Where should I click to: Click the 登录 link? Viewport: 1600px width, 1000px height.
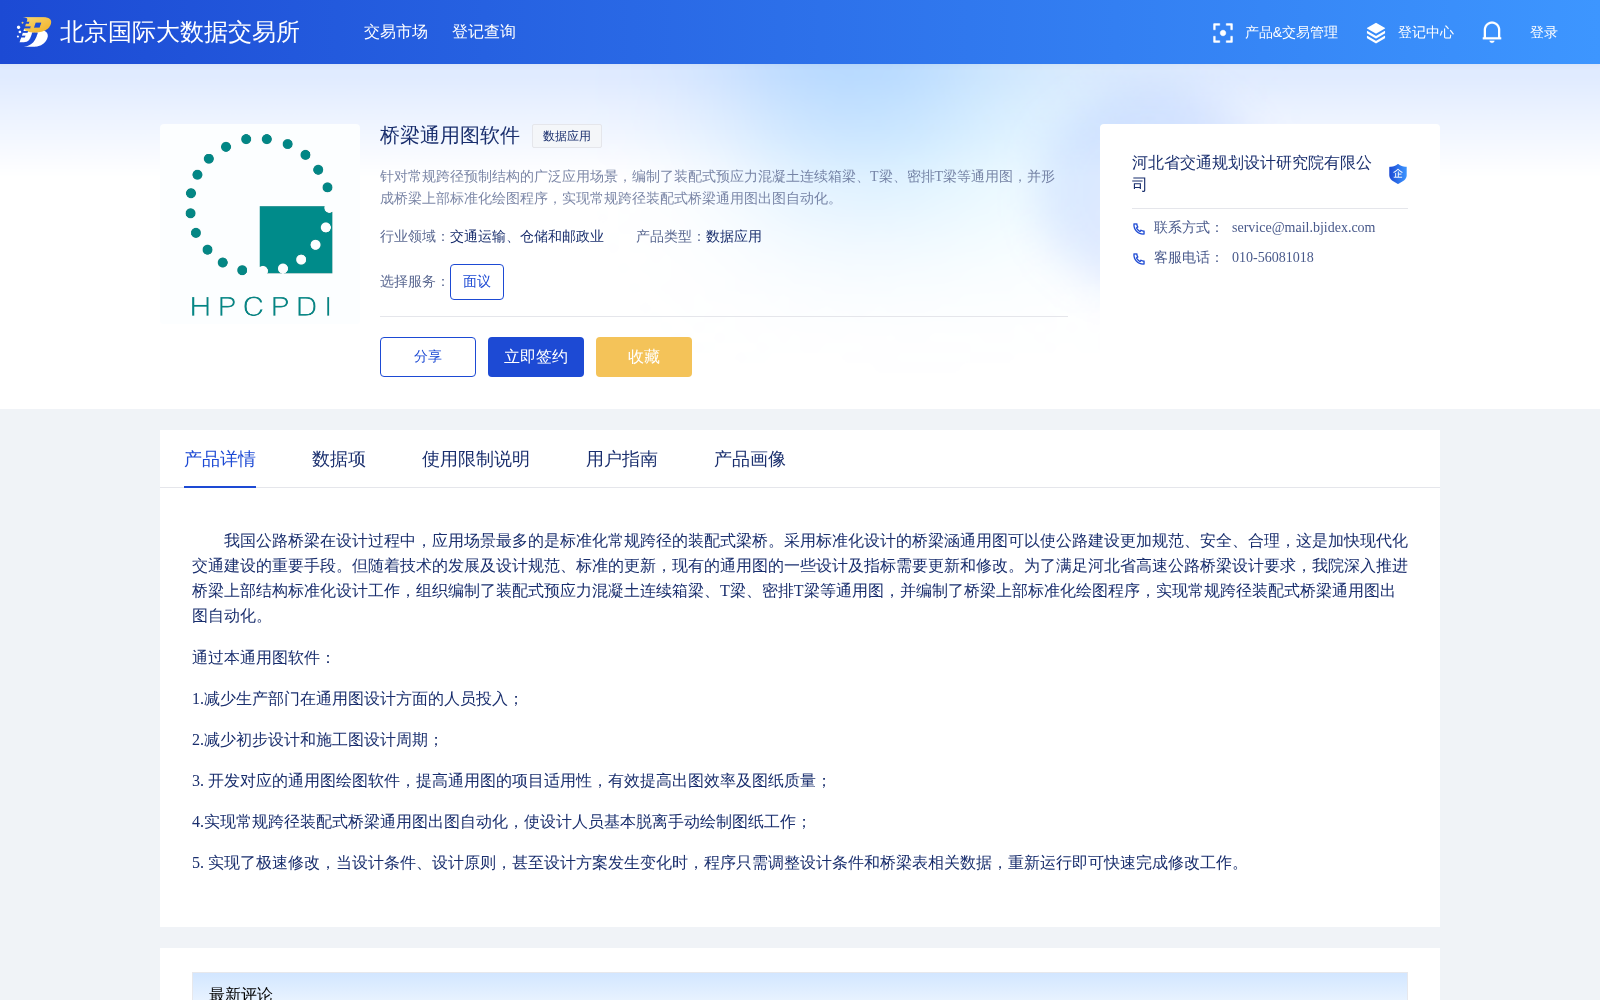1544,33
